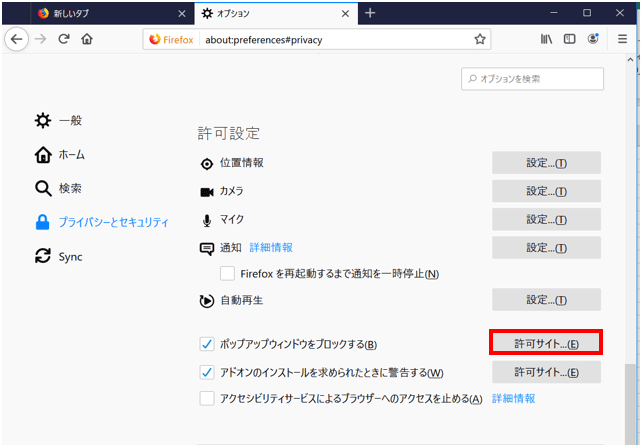Click the browser back arrow button
The image size is (643, 448).
point(17,39)
